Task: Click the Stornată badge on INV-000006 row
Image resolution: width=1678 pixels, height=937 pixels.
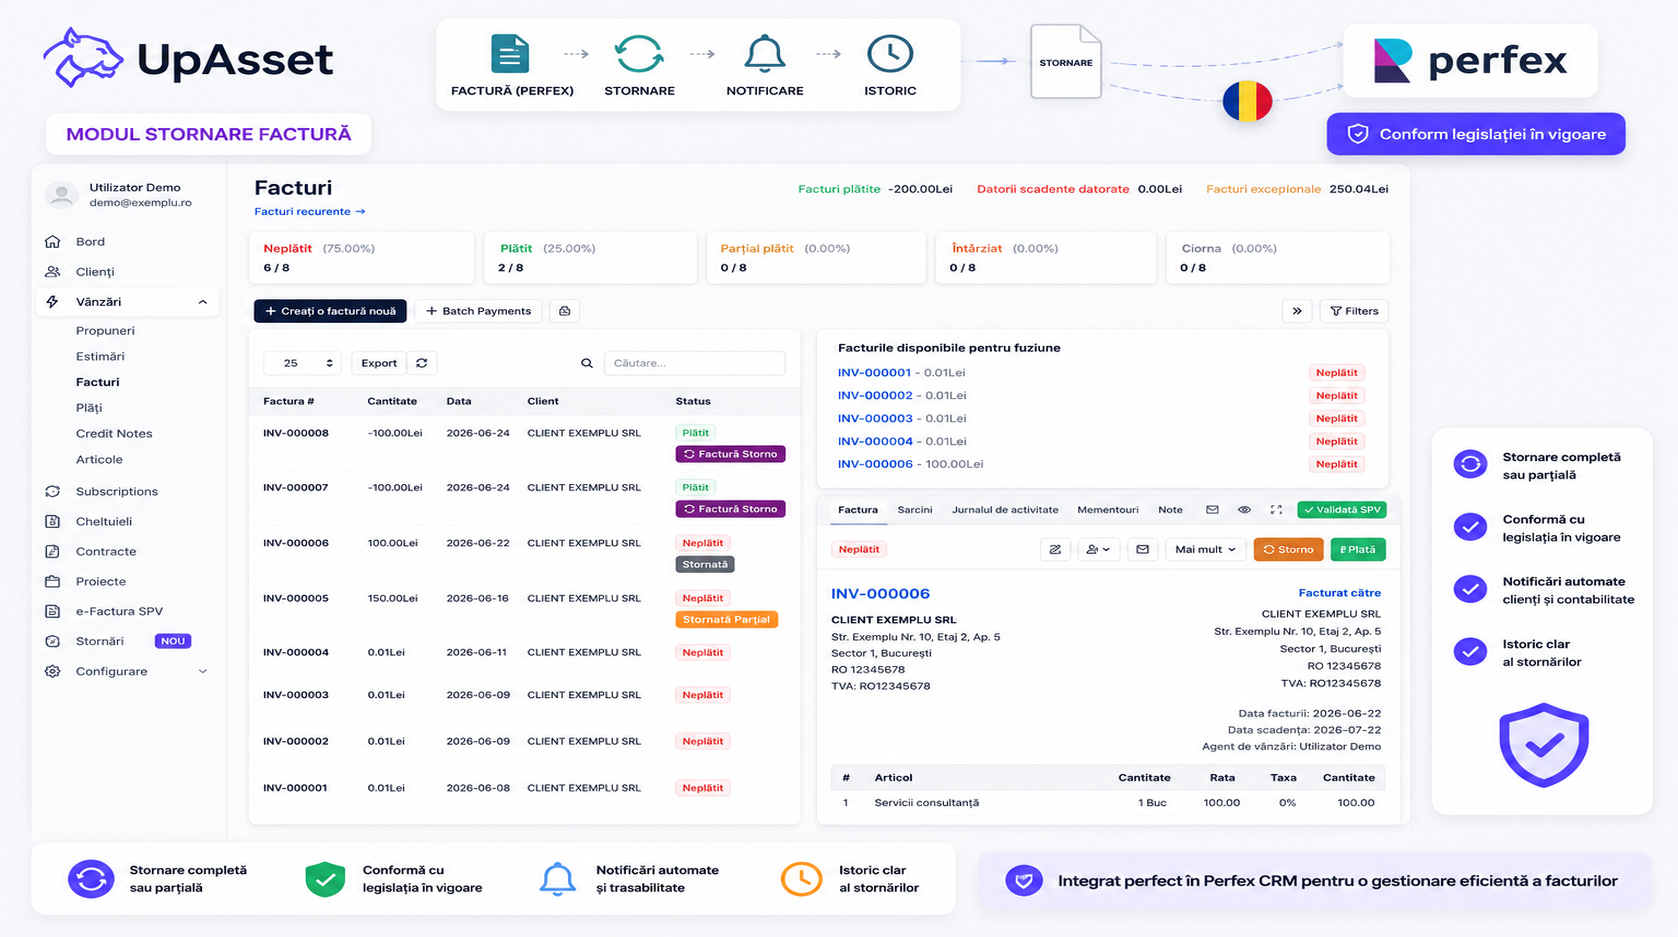Action: pyautogui.click(x=705, y=565)
